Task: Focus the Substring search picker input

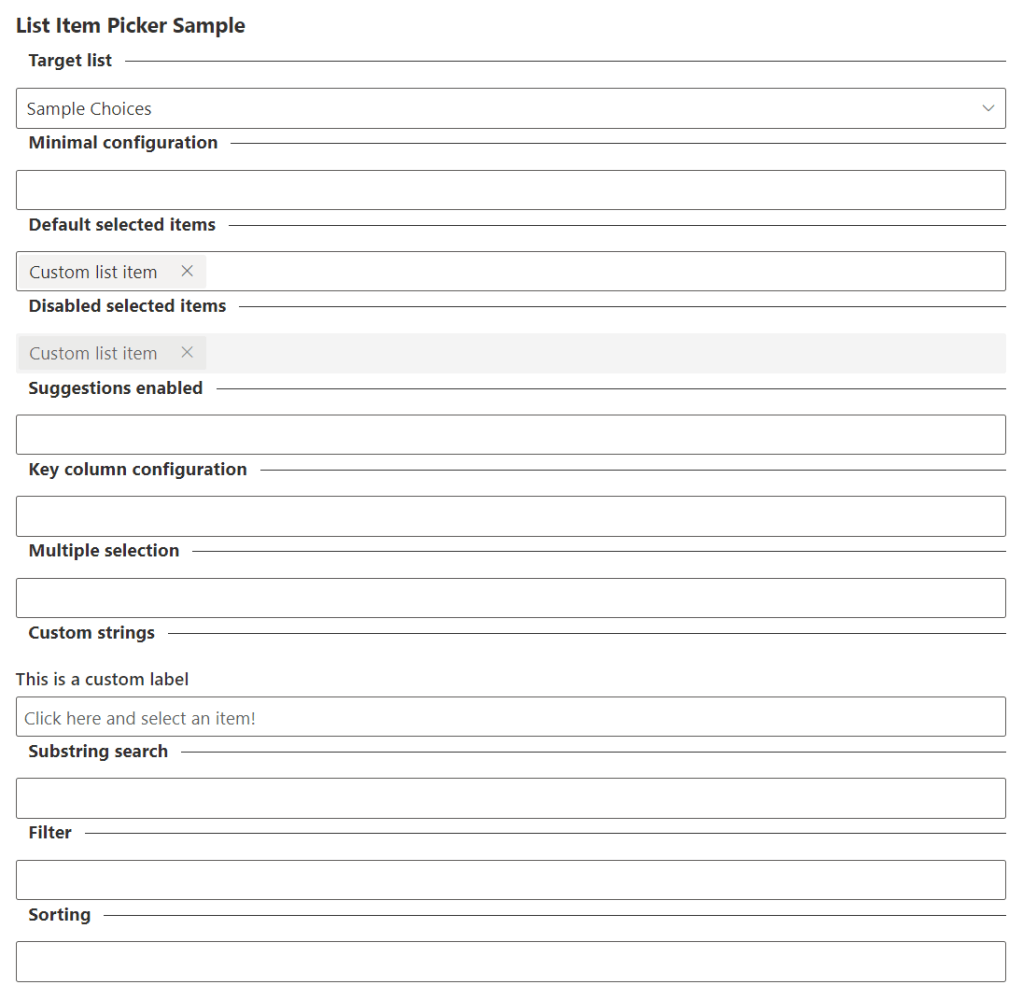Action: 510,798
